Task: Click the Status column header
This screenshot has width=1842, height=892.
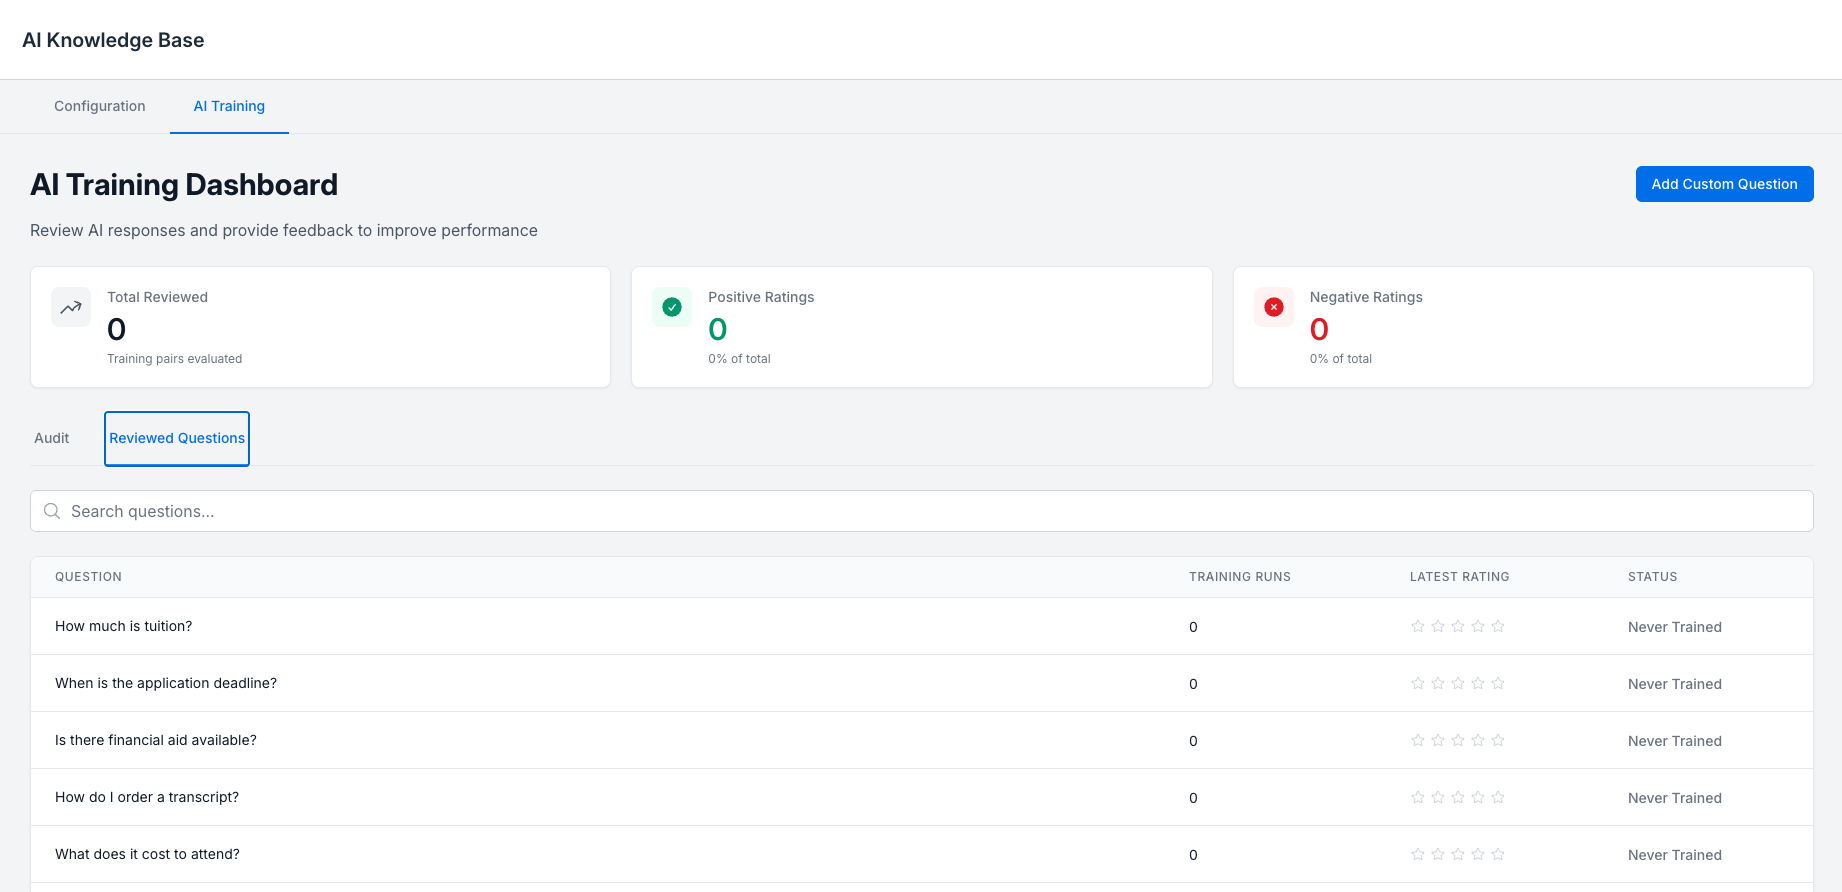Action: 1653,577
